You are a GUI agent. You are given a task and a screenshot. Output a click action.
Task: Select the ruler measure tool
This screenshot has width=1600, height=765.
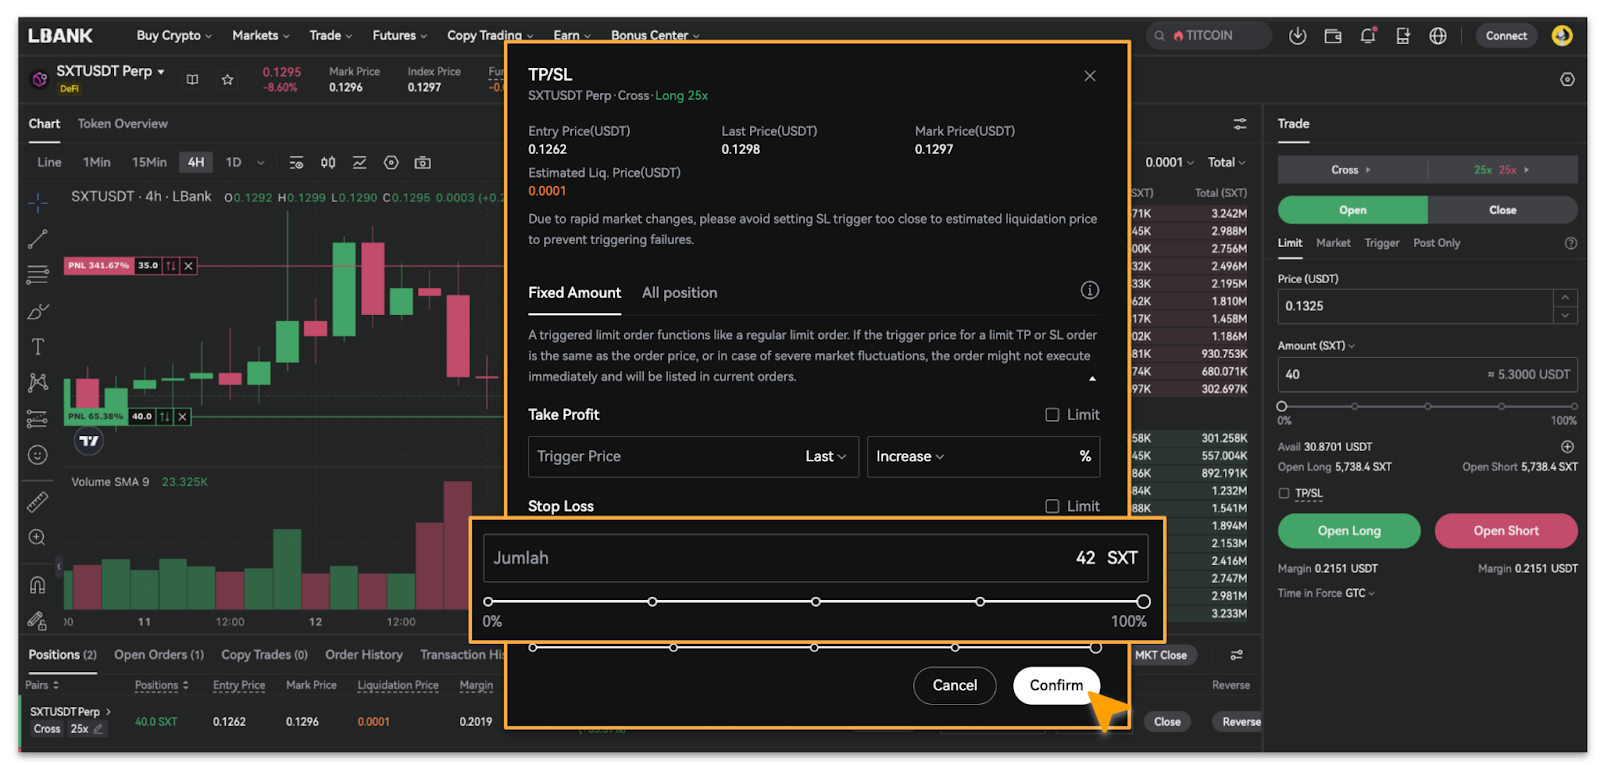coord(38,501)
